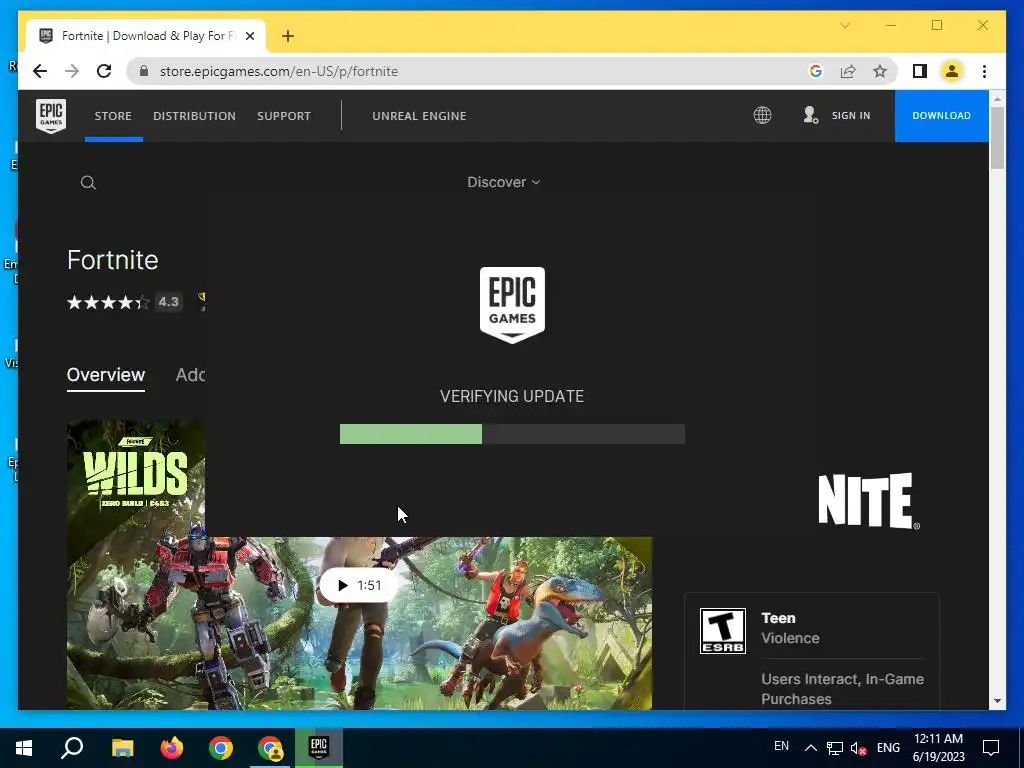Bookmark this page with star icon
The width and height of the screenshot is (1024, 768).
(x=880, y=71)
